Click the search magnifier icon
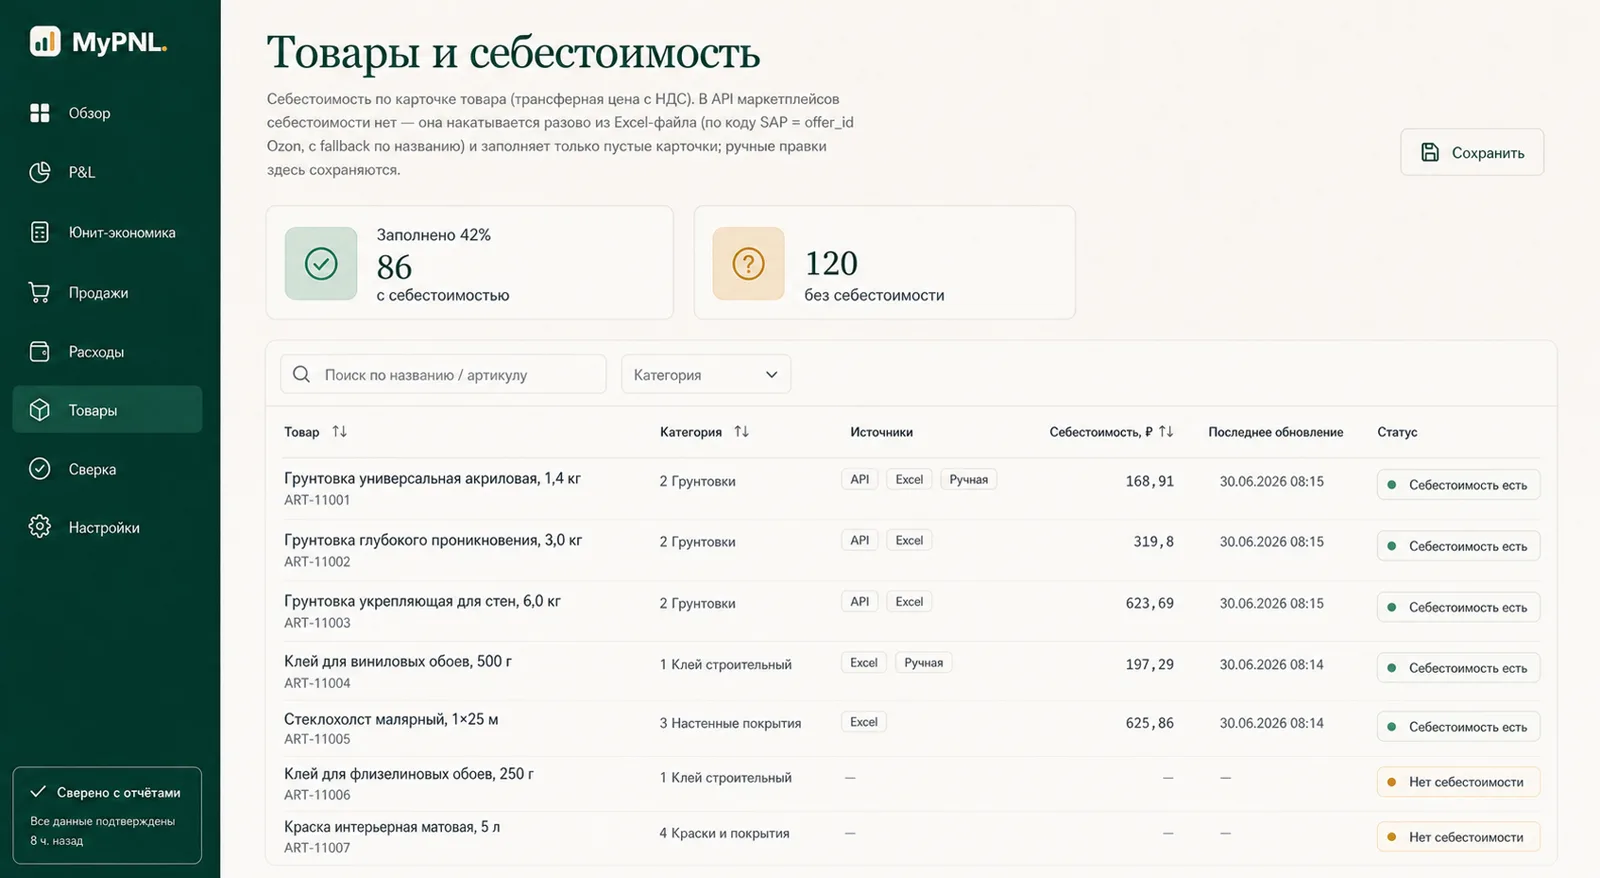 click(301, 374)
